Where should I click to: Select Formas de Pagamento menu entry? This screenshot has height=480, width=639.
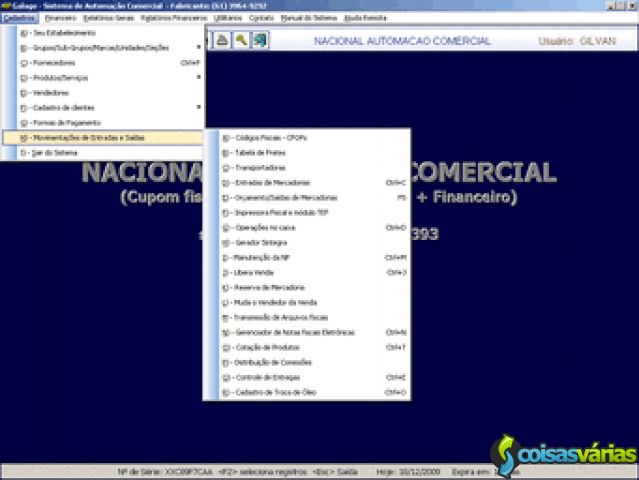click(x=103, y=123)
